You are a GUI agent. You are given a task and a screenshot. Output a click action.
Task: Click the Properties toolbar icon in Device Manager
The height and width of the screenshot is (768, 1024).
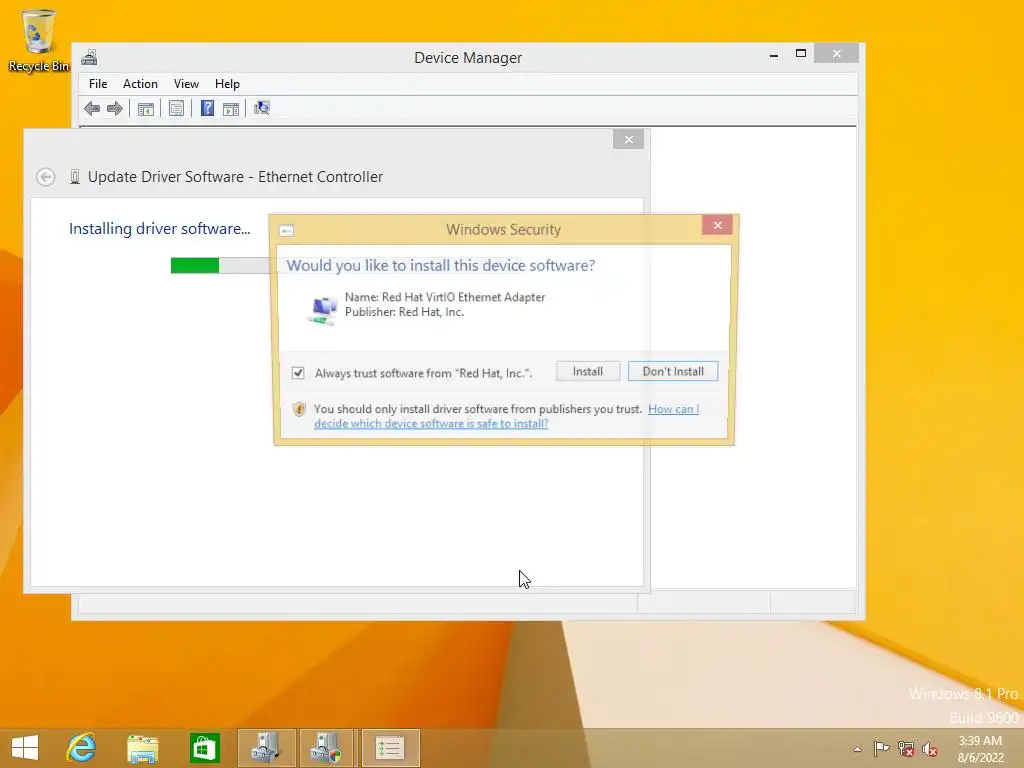click(176, 108)
